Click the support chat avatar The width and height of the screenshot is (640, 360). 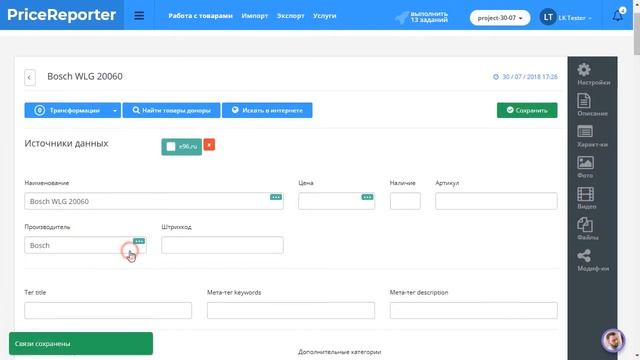[613, 340]
